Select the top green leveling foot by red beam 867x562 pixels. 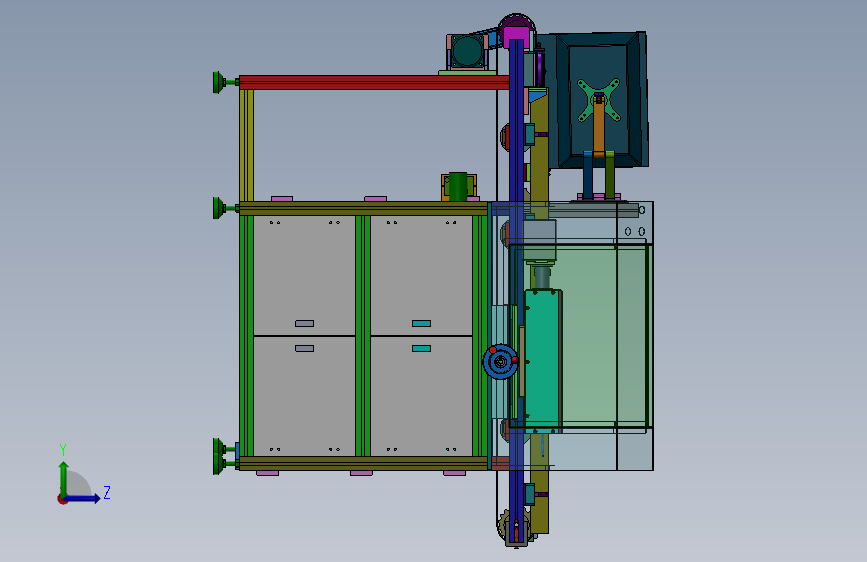[221, 82]
